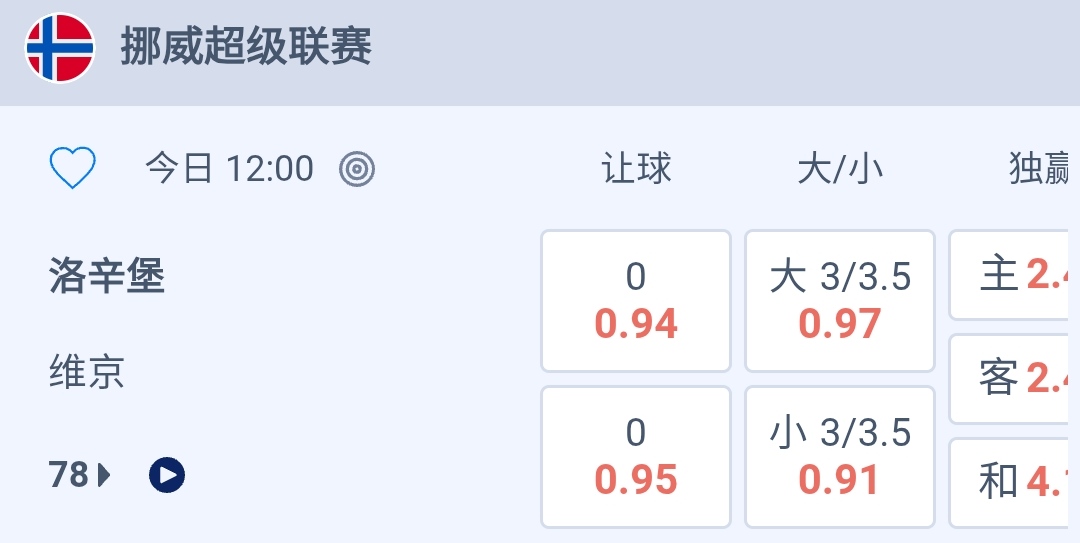Screen dimensions: 1080x543
Task: Choose the 主 home win odds
Action: [1015, 275]
